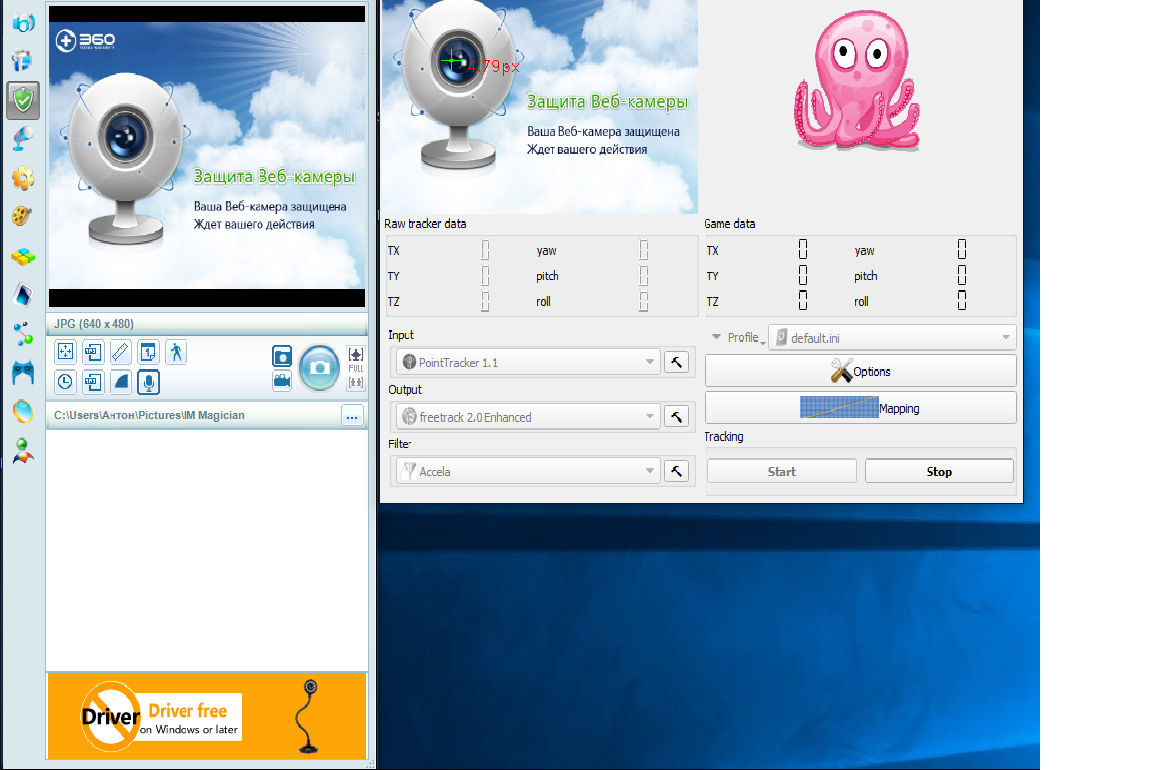Select the dark curve fade icon
Screen dimensions: 1152x770
click(x=120, y=382)
